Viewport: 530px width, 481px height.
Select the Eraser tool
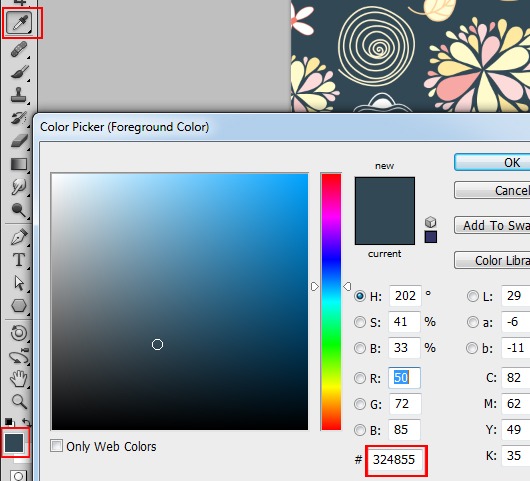[19, 140]
